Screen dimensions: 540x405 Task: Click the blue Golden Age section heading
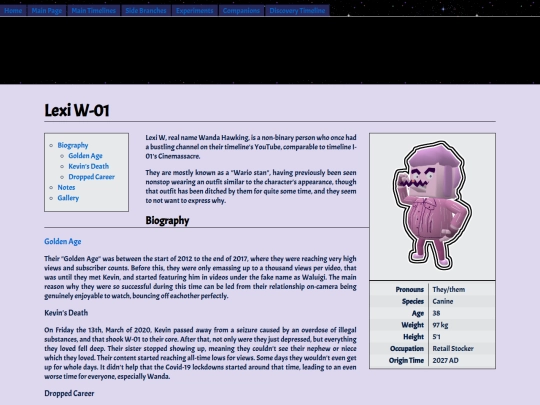(63, 241)
